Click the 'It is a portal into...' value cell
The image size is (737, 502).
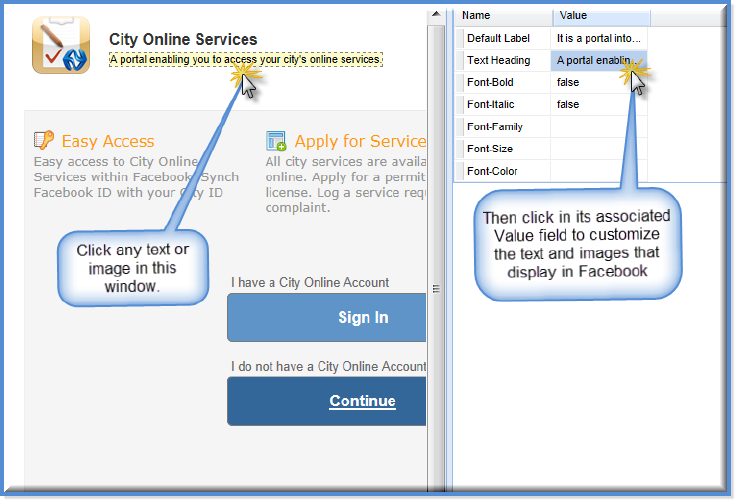(599, 38)
